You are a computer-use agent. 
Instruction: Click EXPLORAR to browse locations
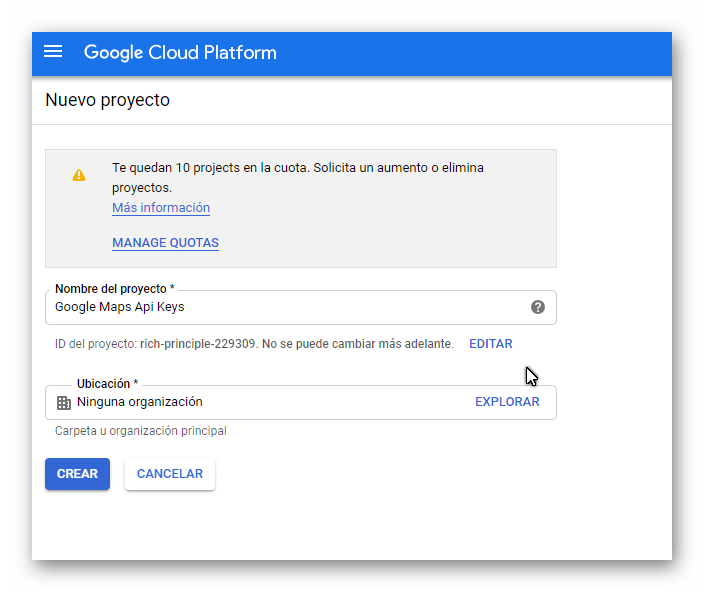507,402
